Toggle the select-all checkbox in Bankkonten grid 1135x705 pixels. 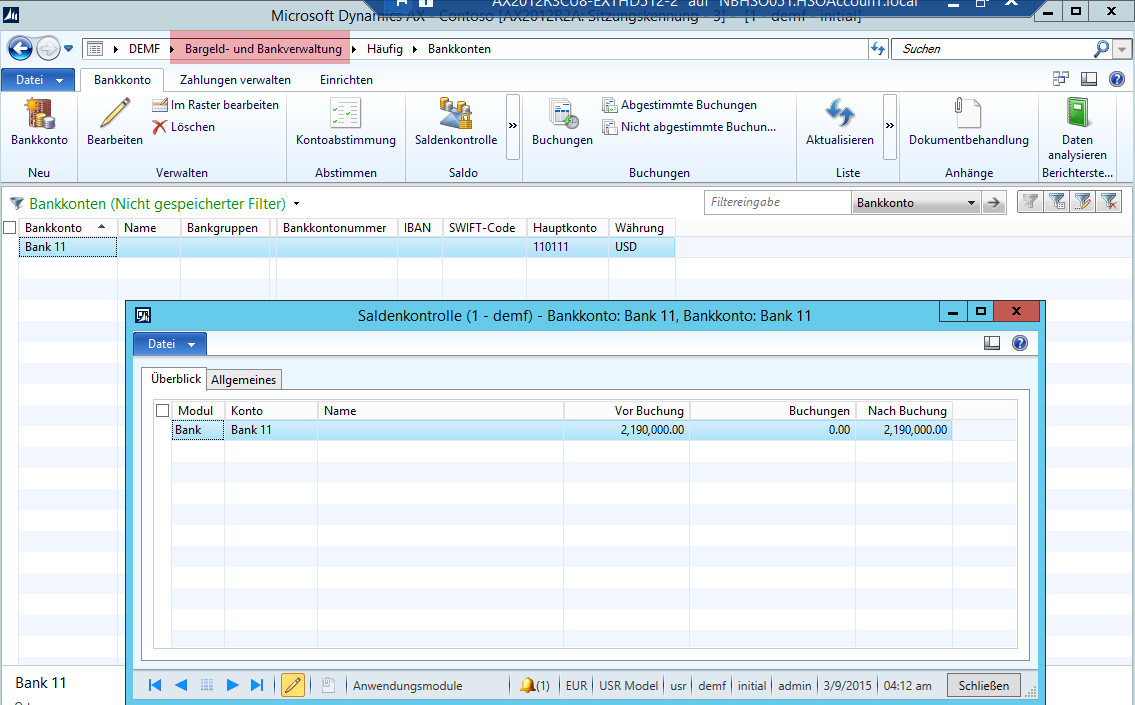[10, 228]
